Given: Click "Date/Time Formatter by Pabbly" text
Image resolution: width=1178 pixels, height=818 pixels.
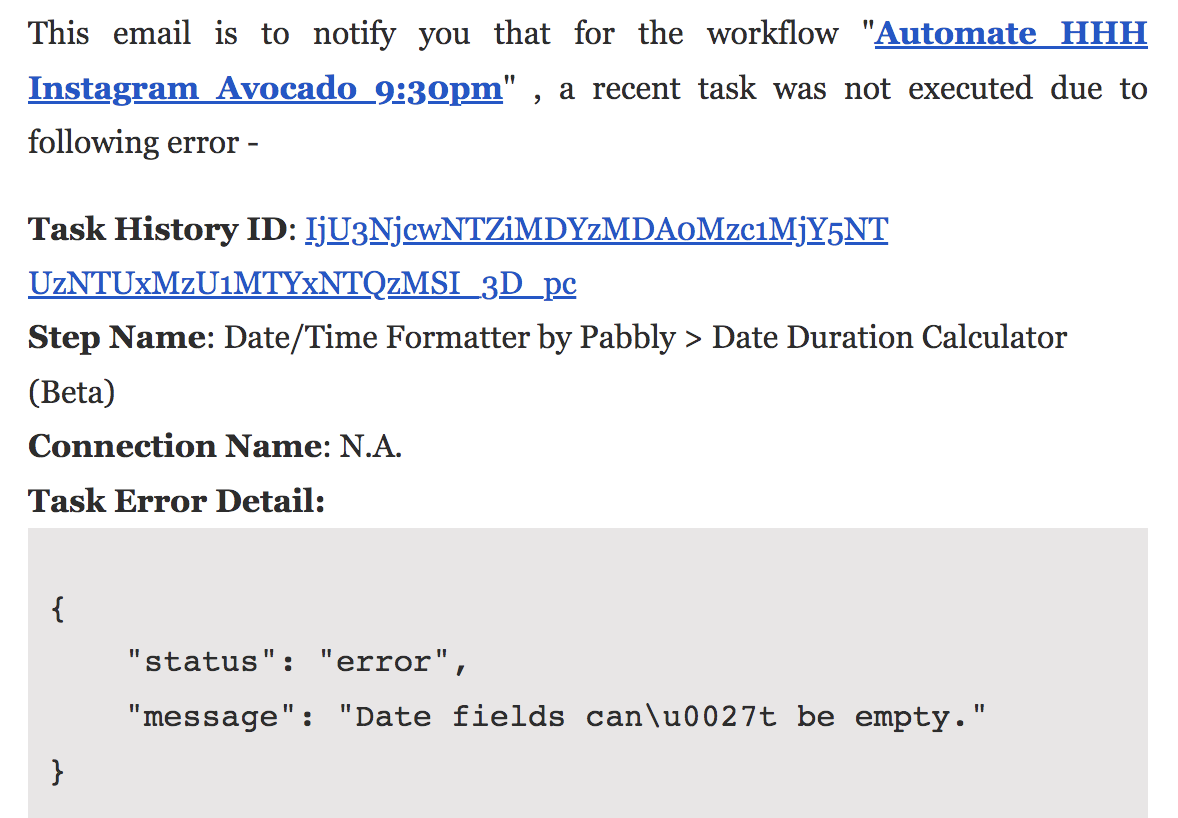Looking at the screenshot, I should pos(450,338).
